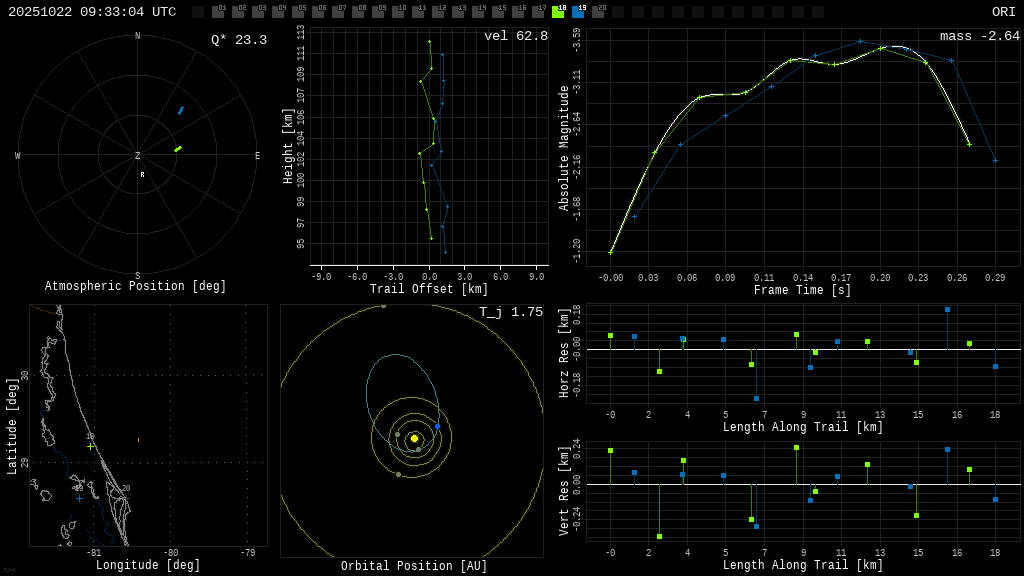
Task: Click blue station 19 cross on map
Action: point(79,498)
